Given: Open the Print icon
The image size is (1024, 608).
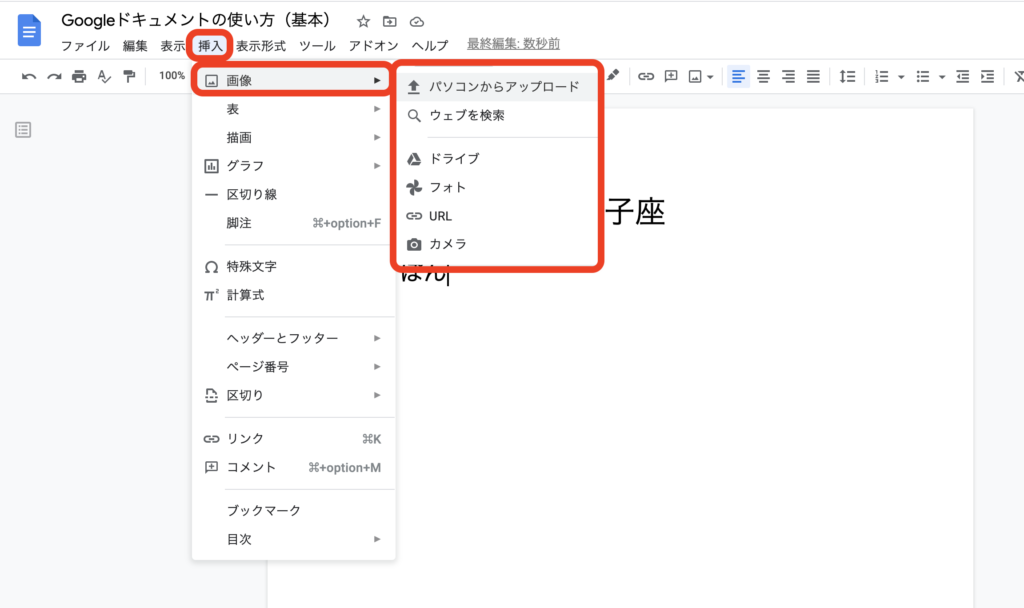Looking at the screenshot, I should [x=80, y=76].
